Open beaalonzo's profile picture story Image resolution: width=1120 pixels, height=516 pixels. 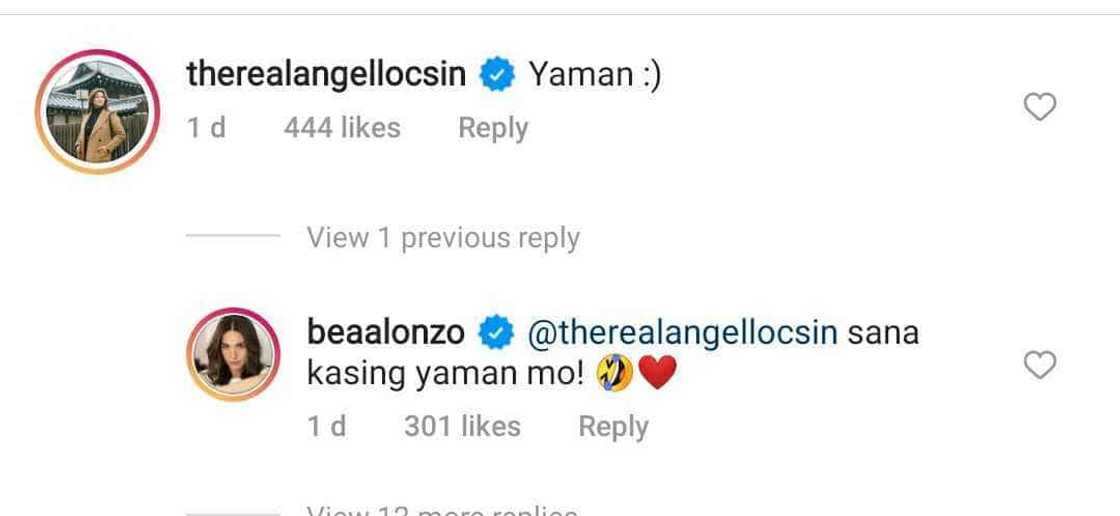point(233,354)
